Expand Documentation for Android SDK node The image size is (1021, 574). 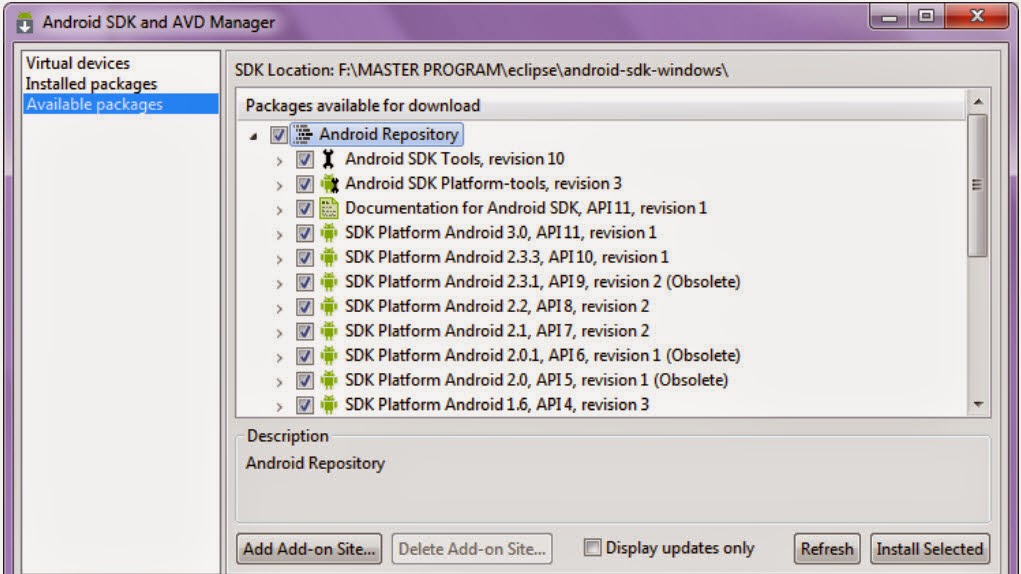coord(279,210)
